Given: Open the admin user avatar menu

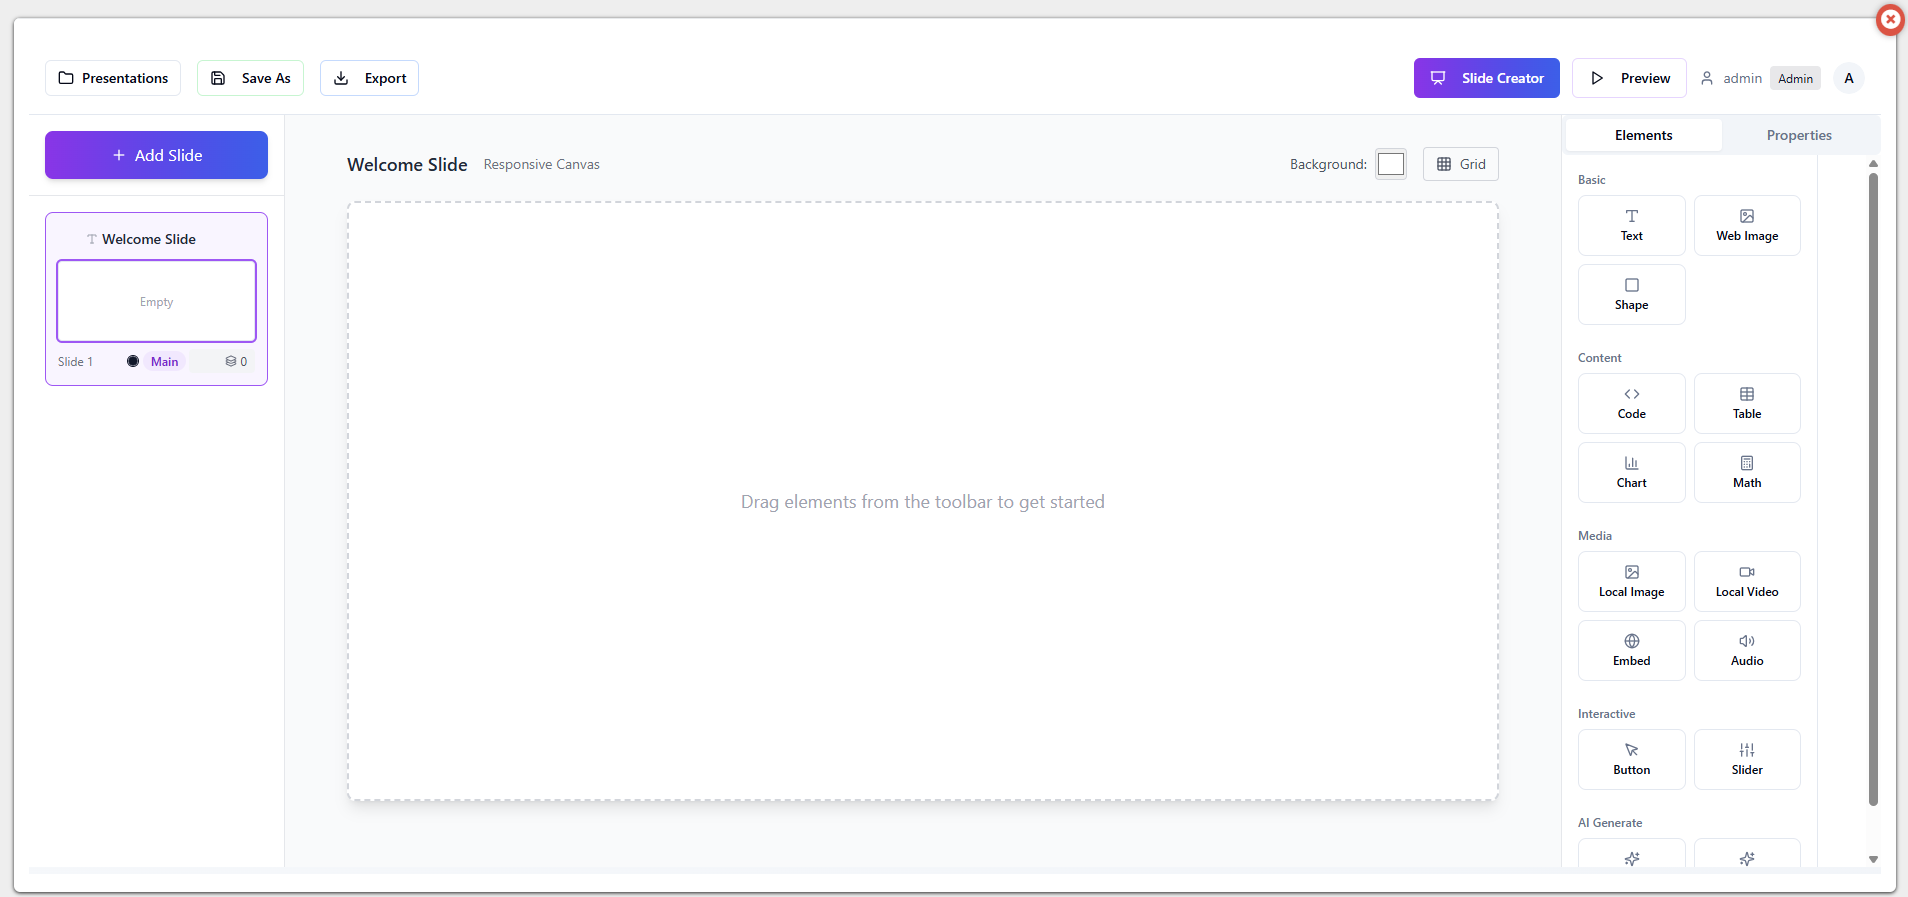Looking at the screenshot, I should tap(1848, 78).
